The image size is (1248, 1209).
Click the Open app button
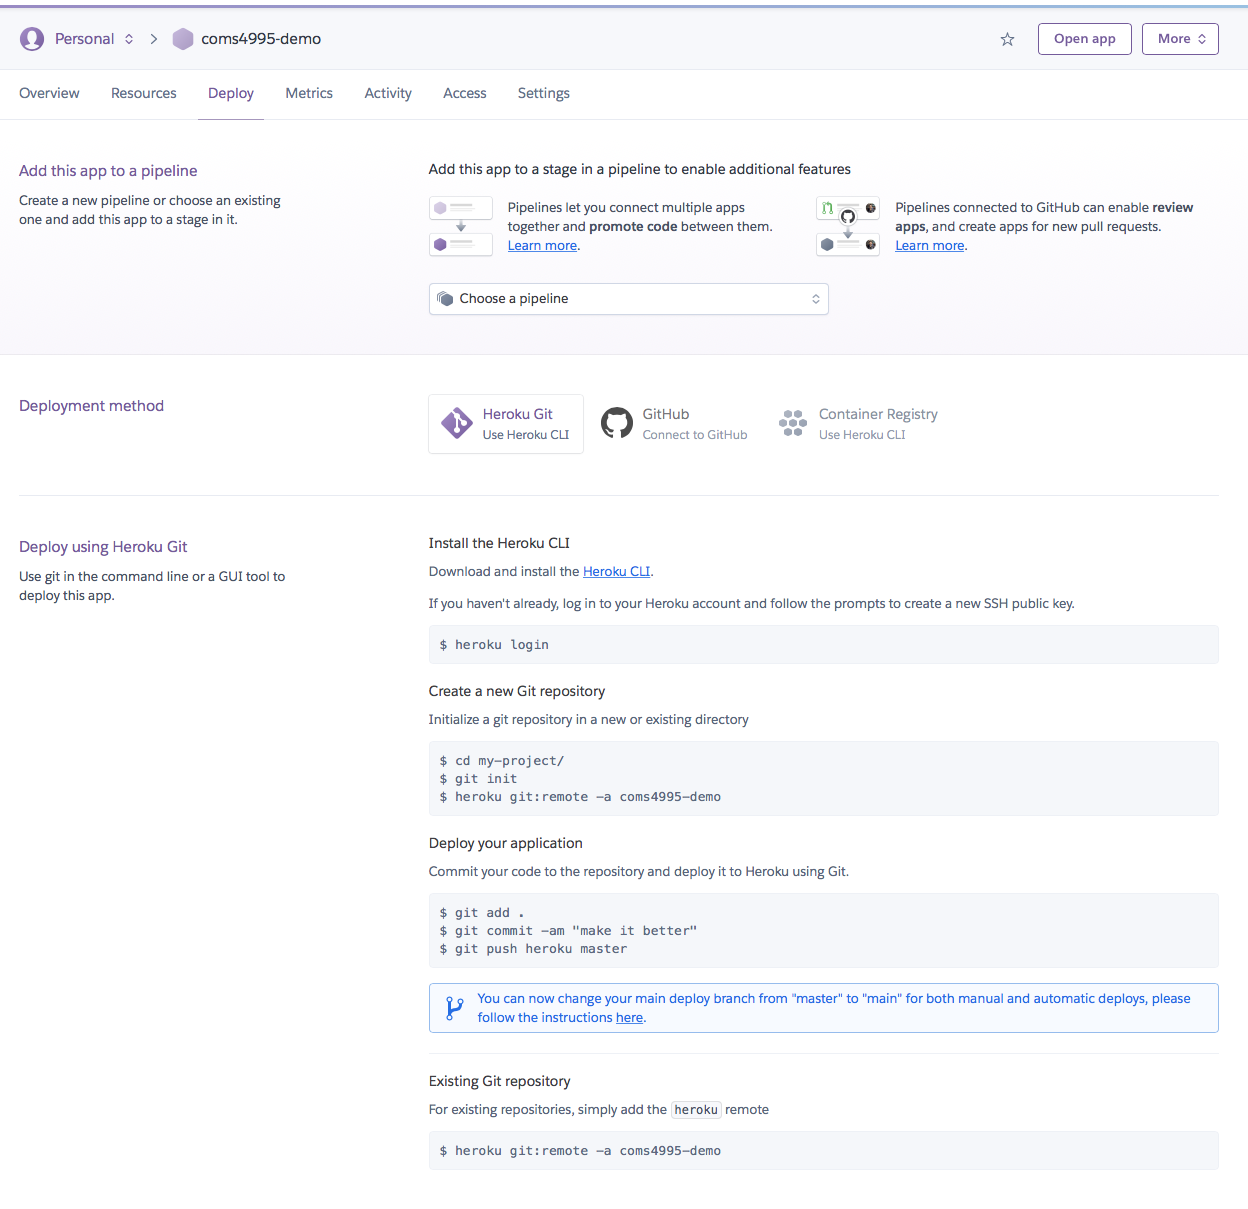point(1085,39)
